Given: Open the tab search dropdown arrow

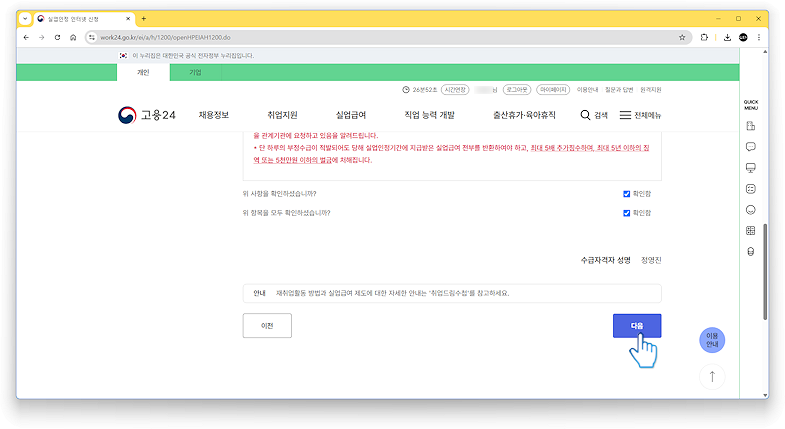Looking at the screenshot, I should coord(25,19).
